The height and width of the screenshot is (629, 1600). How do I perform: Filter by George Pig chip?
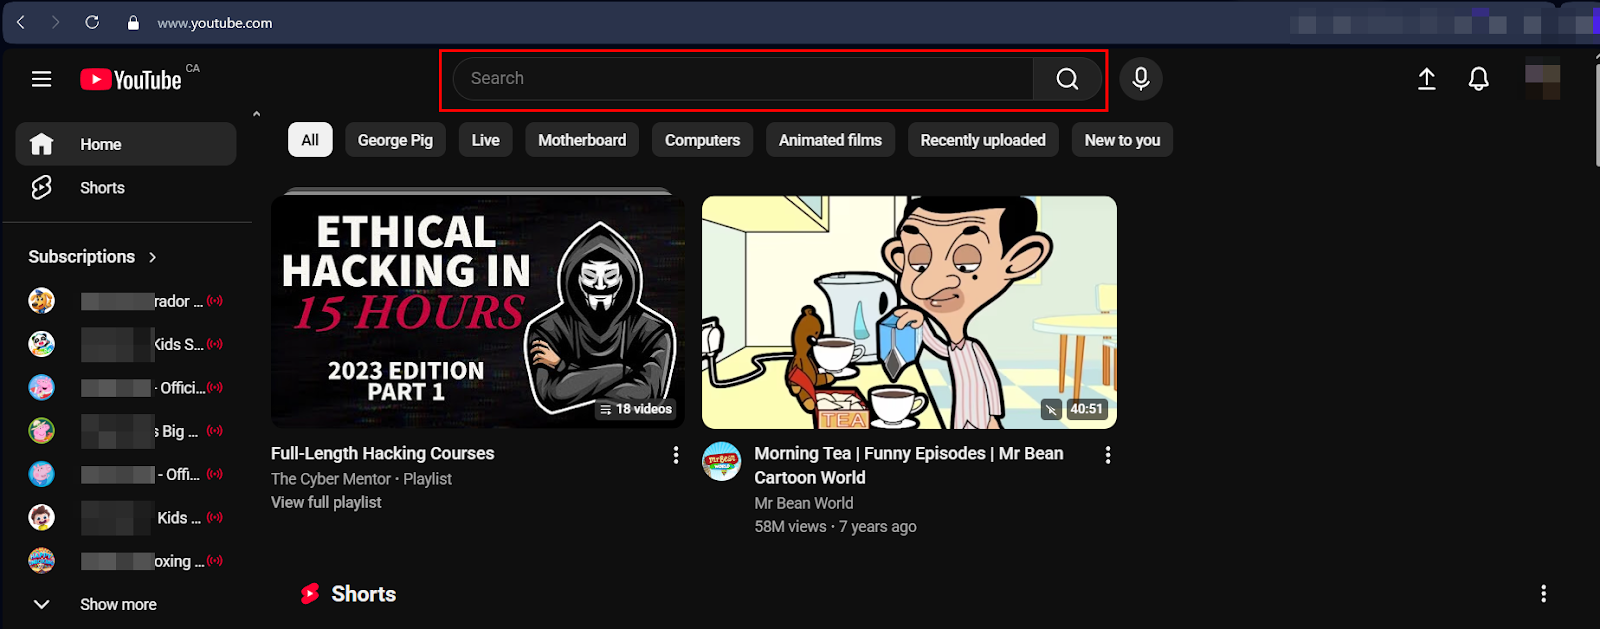395,140
